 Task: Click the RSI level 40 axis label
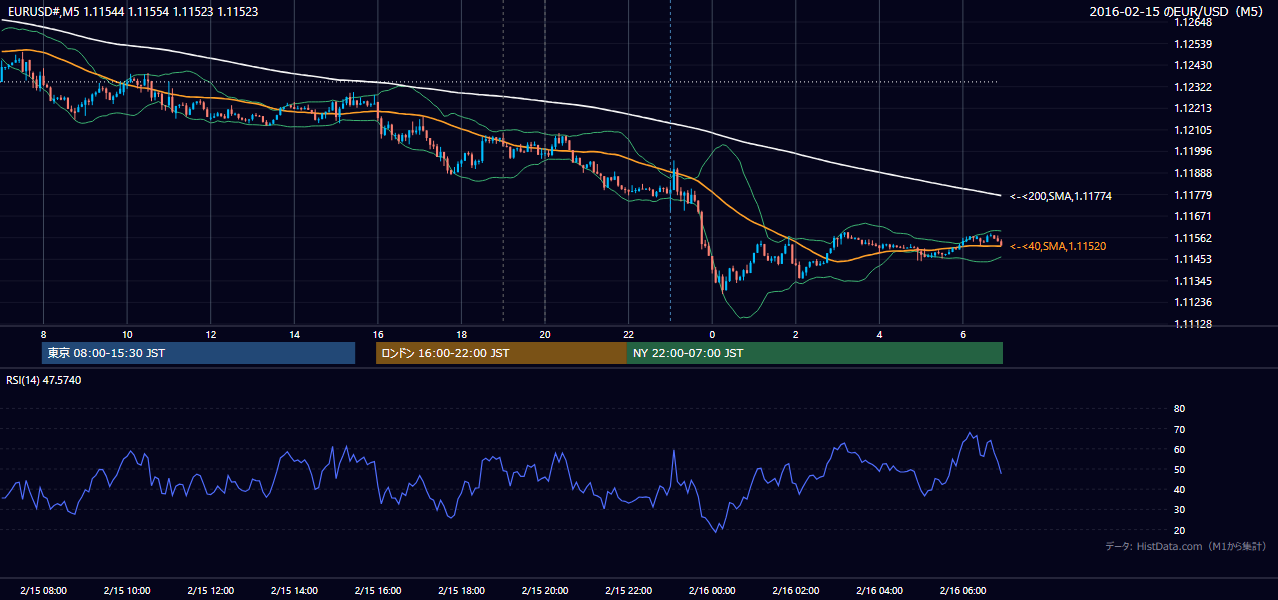pos(1179,489)
